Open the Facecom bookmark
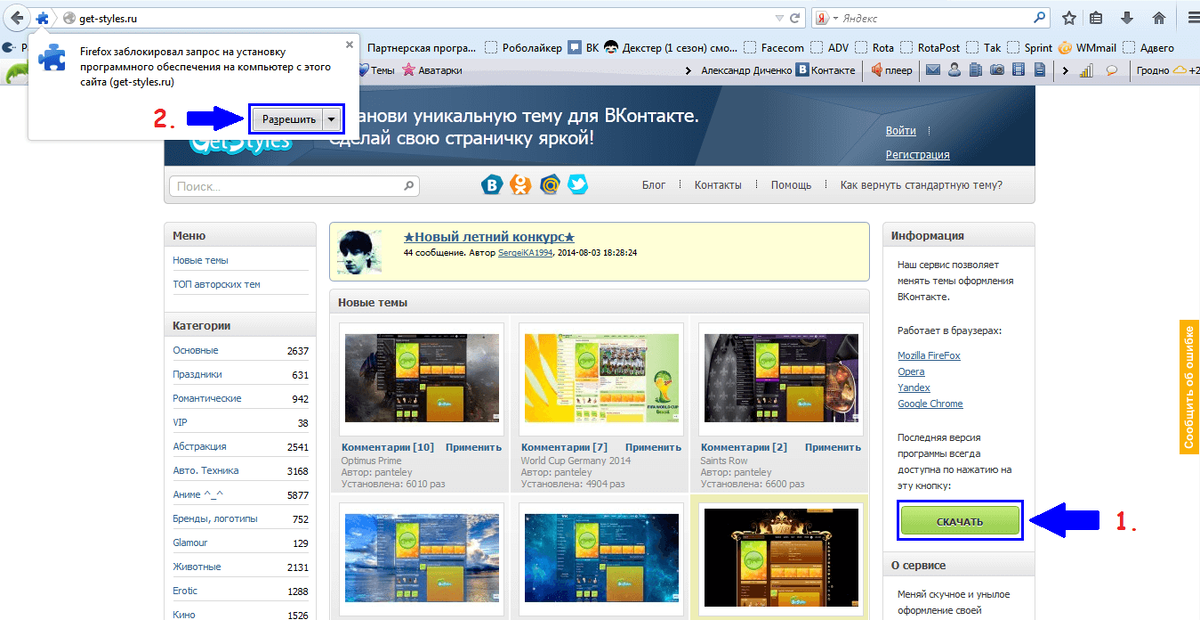Viewport: 1200px width, 620px height. tap(774, 47)
